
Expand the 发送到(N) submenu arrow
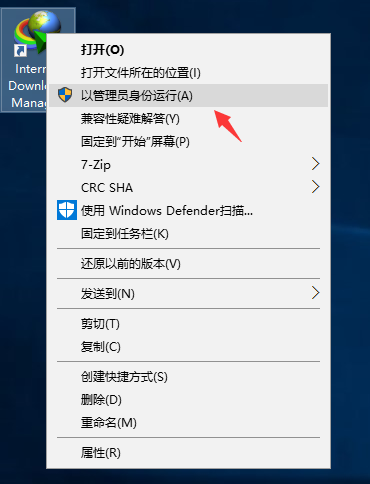click(315, 293)
